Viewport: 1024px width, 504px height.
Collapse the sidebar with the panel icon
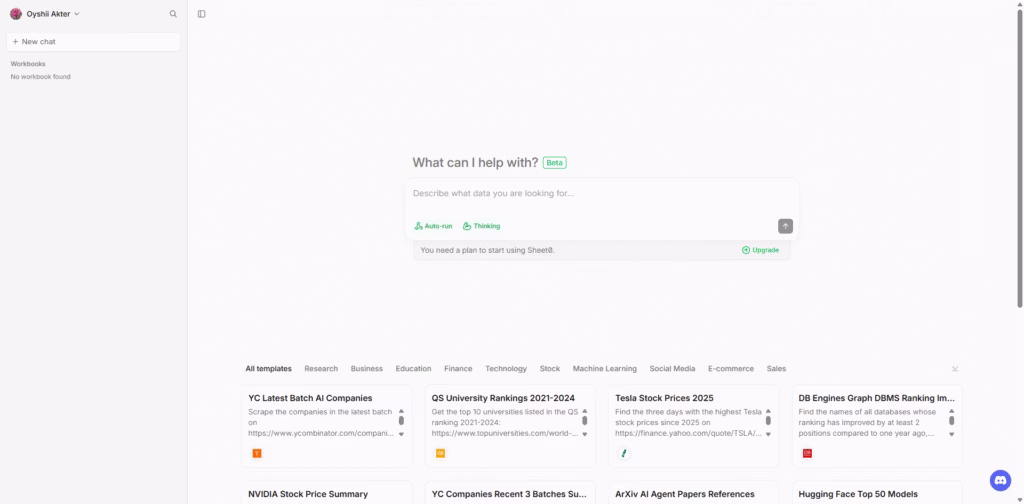[x=202, y=14]
